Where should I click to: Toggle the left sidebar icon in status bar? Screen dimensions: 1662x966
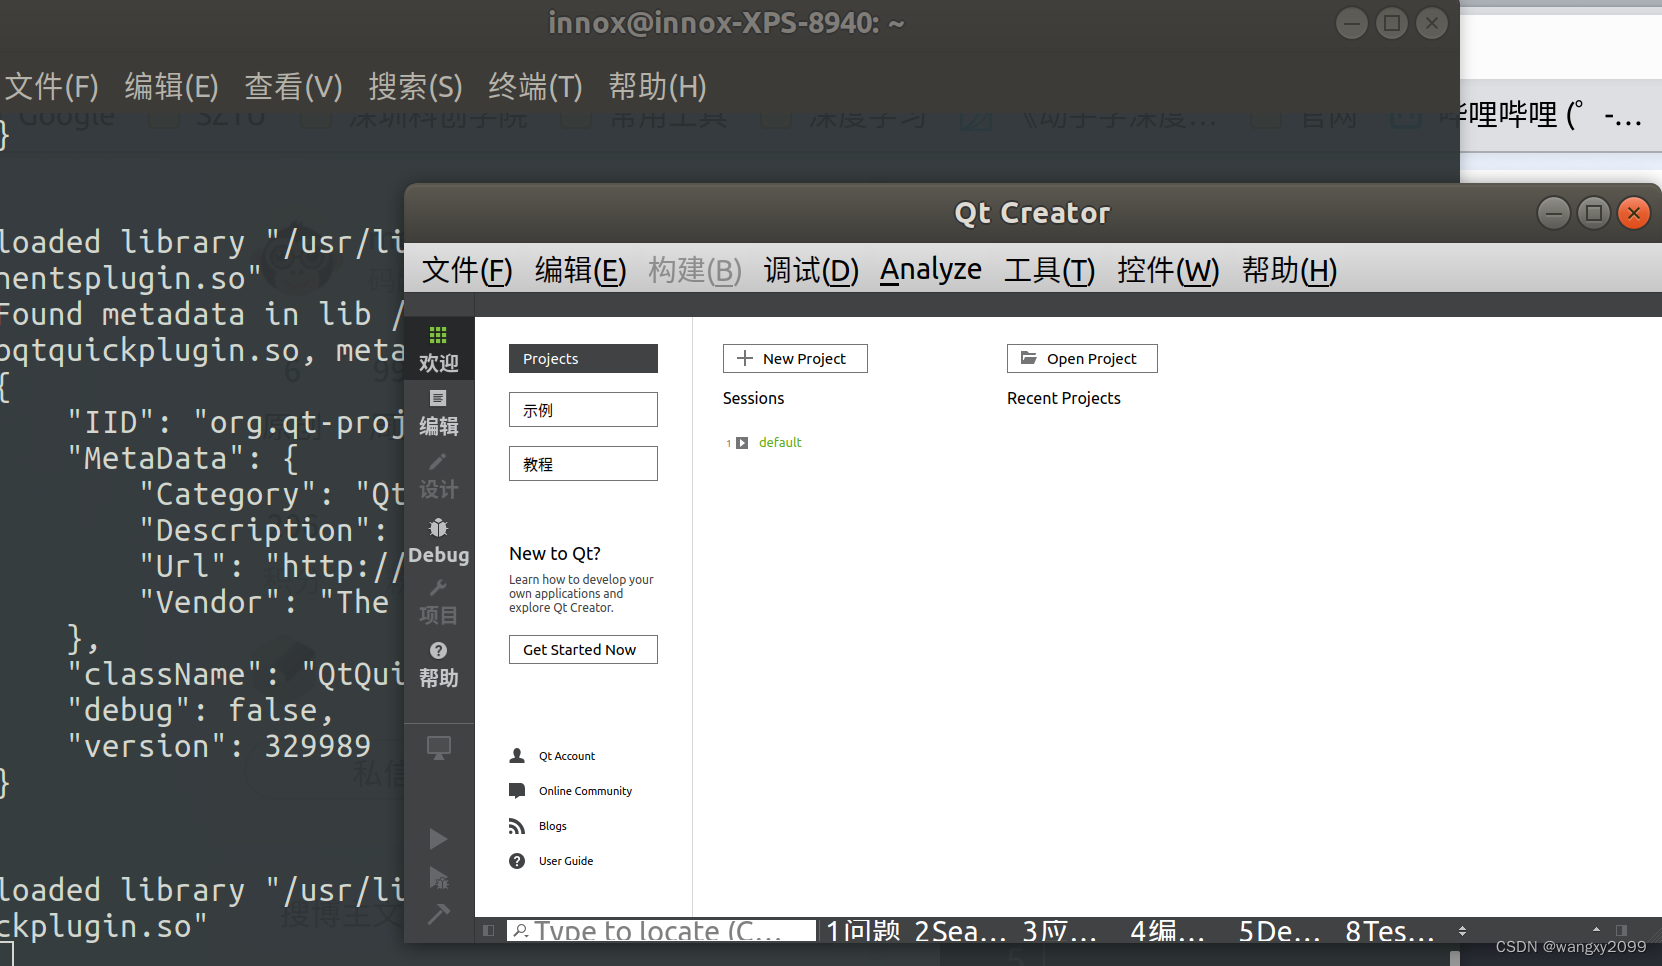(488, 931)
